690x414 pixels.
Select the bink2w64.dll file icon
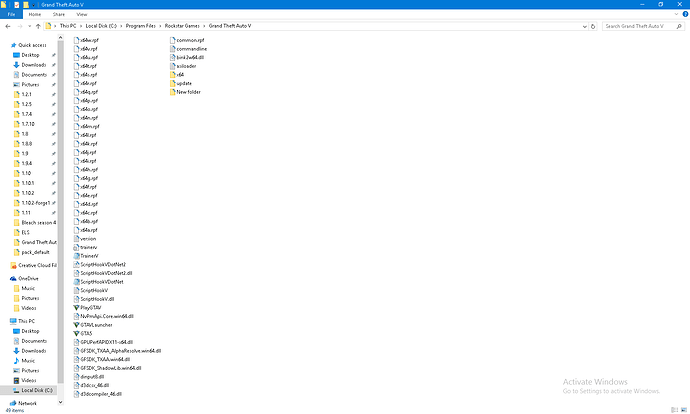point(172,57)
